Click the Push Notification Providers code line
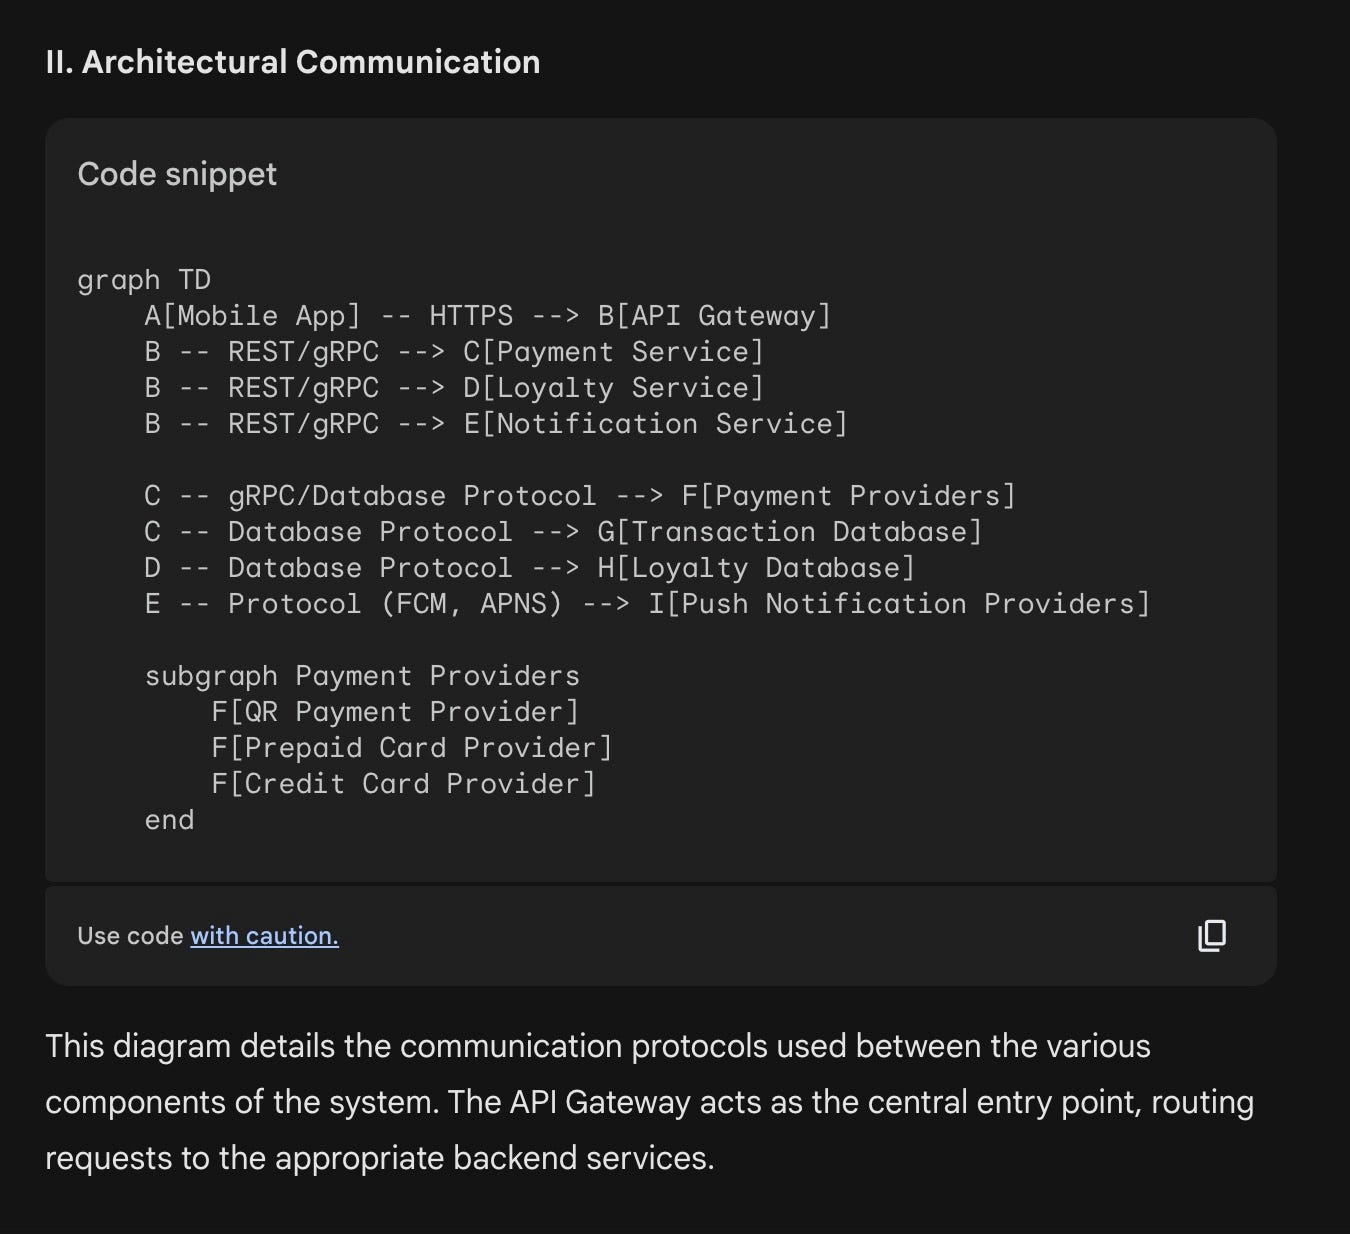The height and width of the screenshot is (1234, 1350). click(x=646, y=604)
